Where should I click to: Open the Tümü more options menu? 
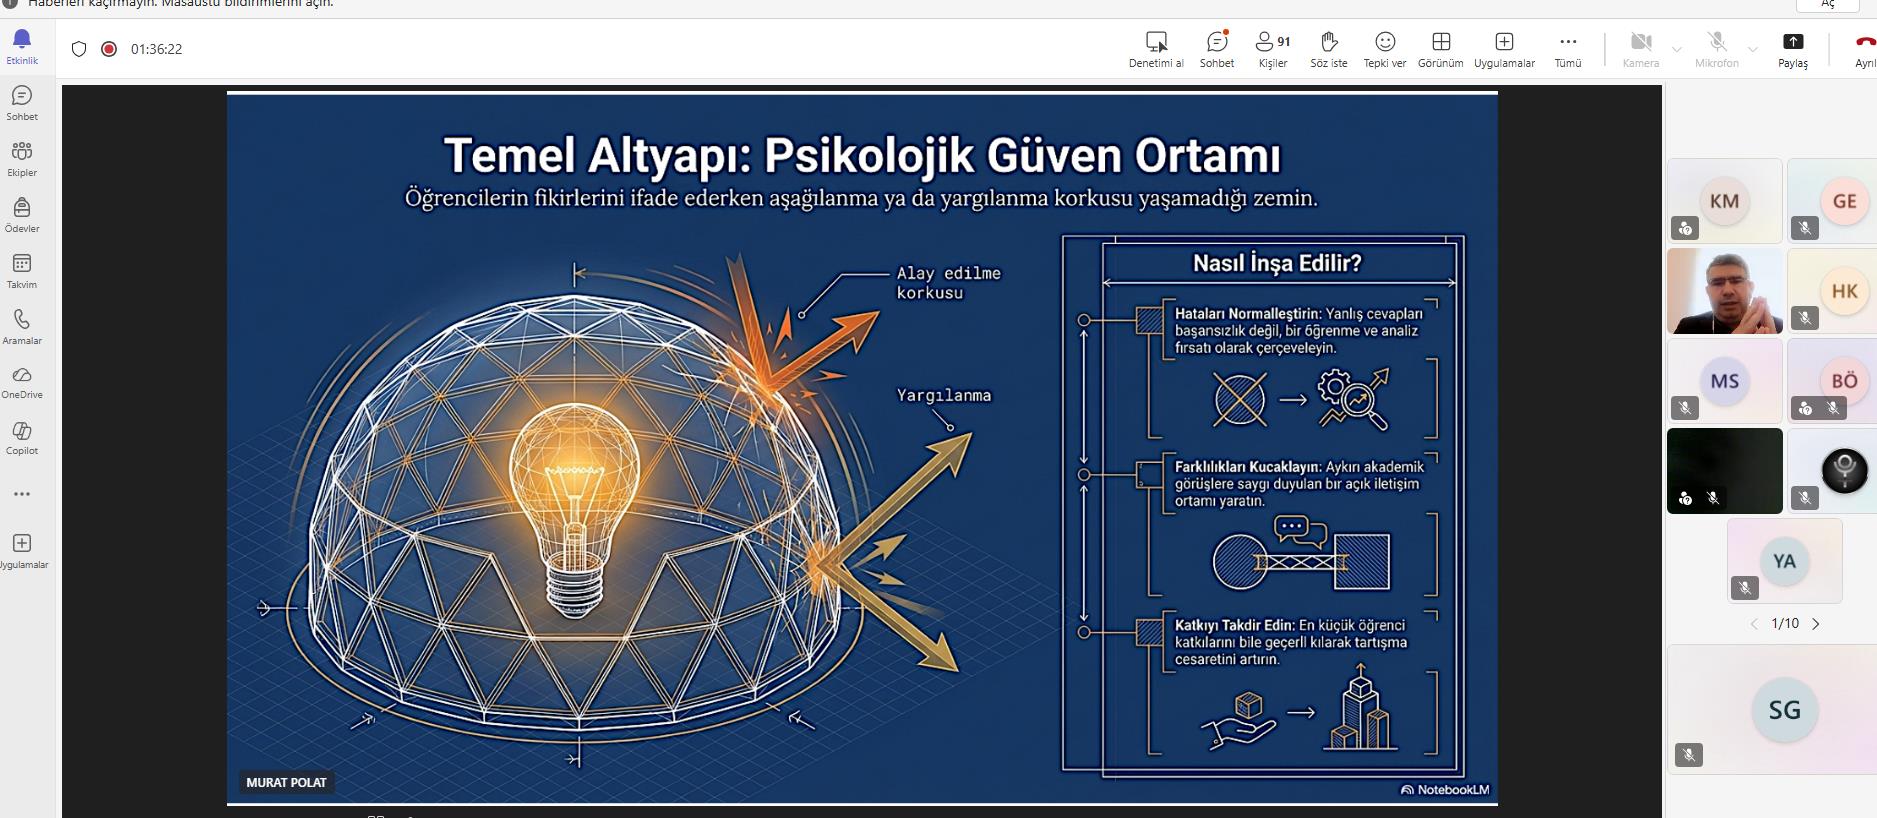[x=1567, y=48]
